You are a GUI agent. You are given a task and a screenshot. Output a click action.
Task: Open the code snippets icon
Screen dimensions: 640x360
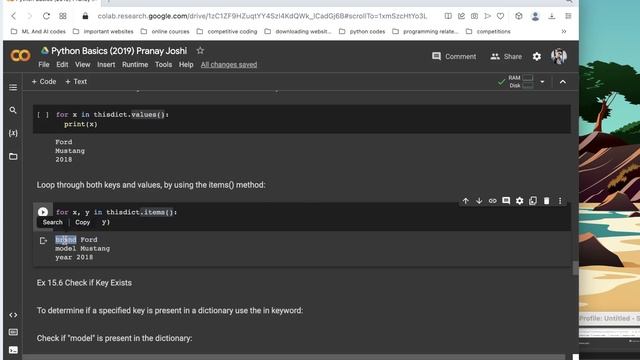pyautogui.click(x=13, y=315)
